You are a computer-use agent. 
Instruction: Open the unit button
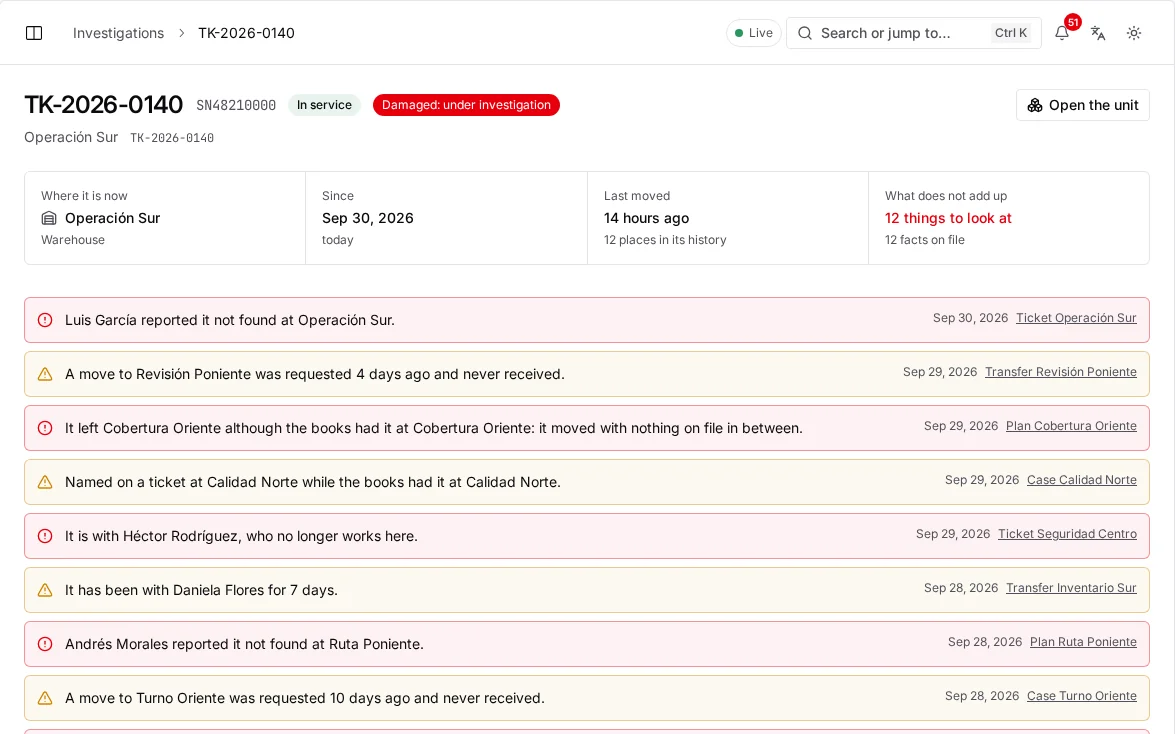(1083, 105)
